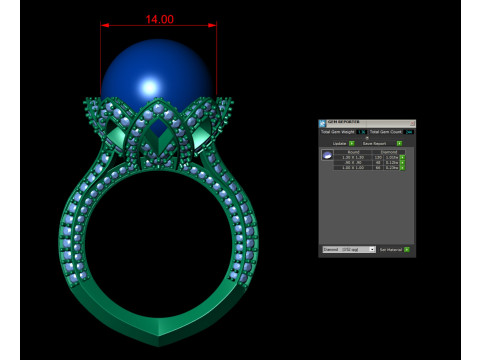Screen dimensions: 480x360
Task: Click the Total Gem Weight value field
Action: click(361, 132)
